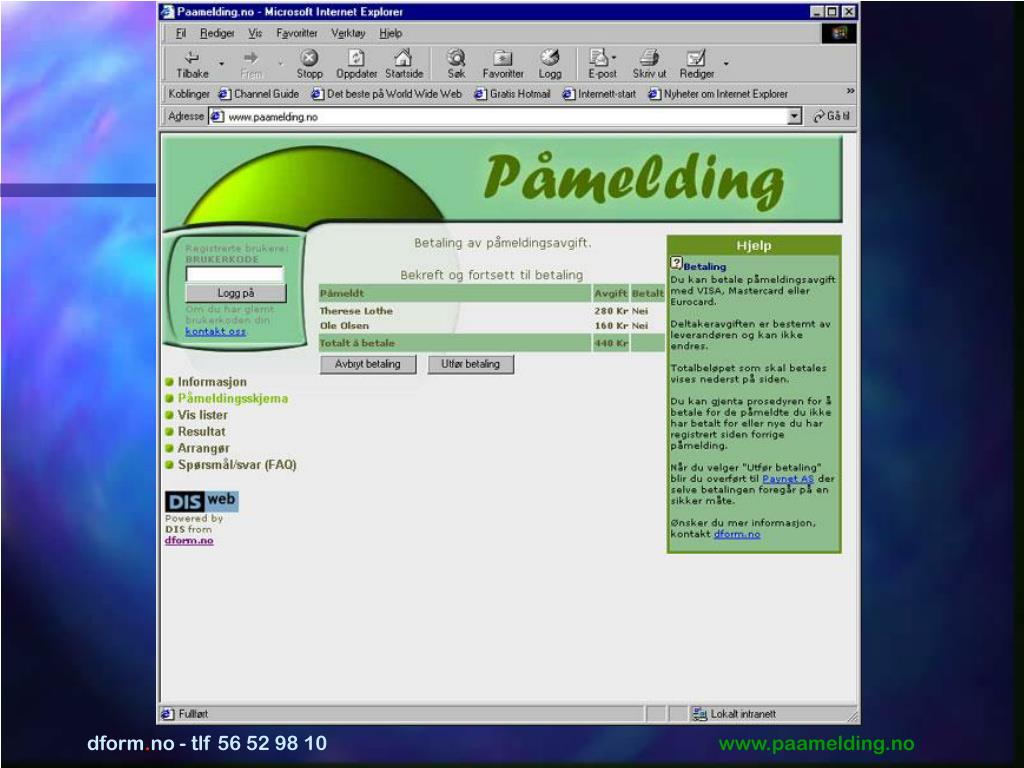This screenshot has width=1024, height=768.
Task: Click the Koblinger toolbar label
Action: tap(189, 94)
